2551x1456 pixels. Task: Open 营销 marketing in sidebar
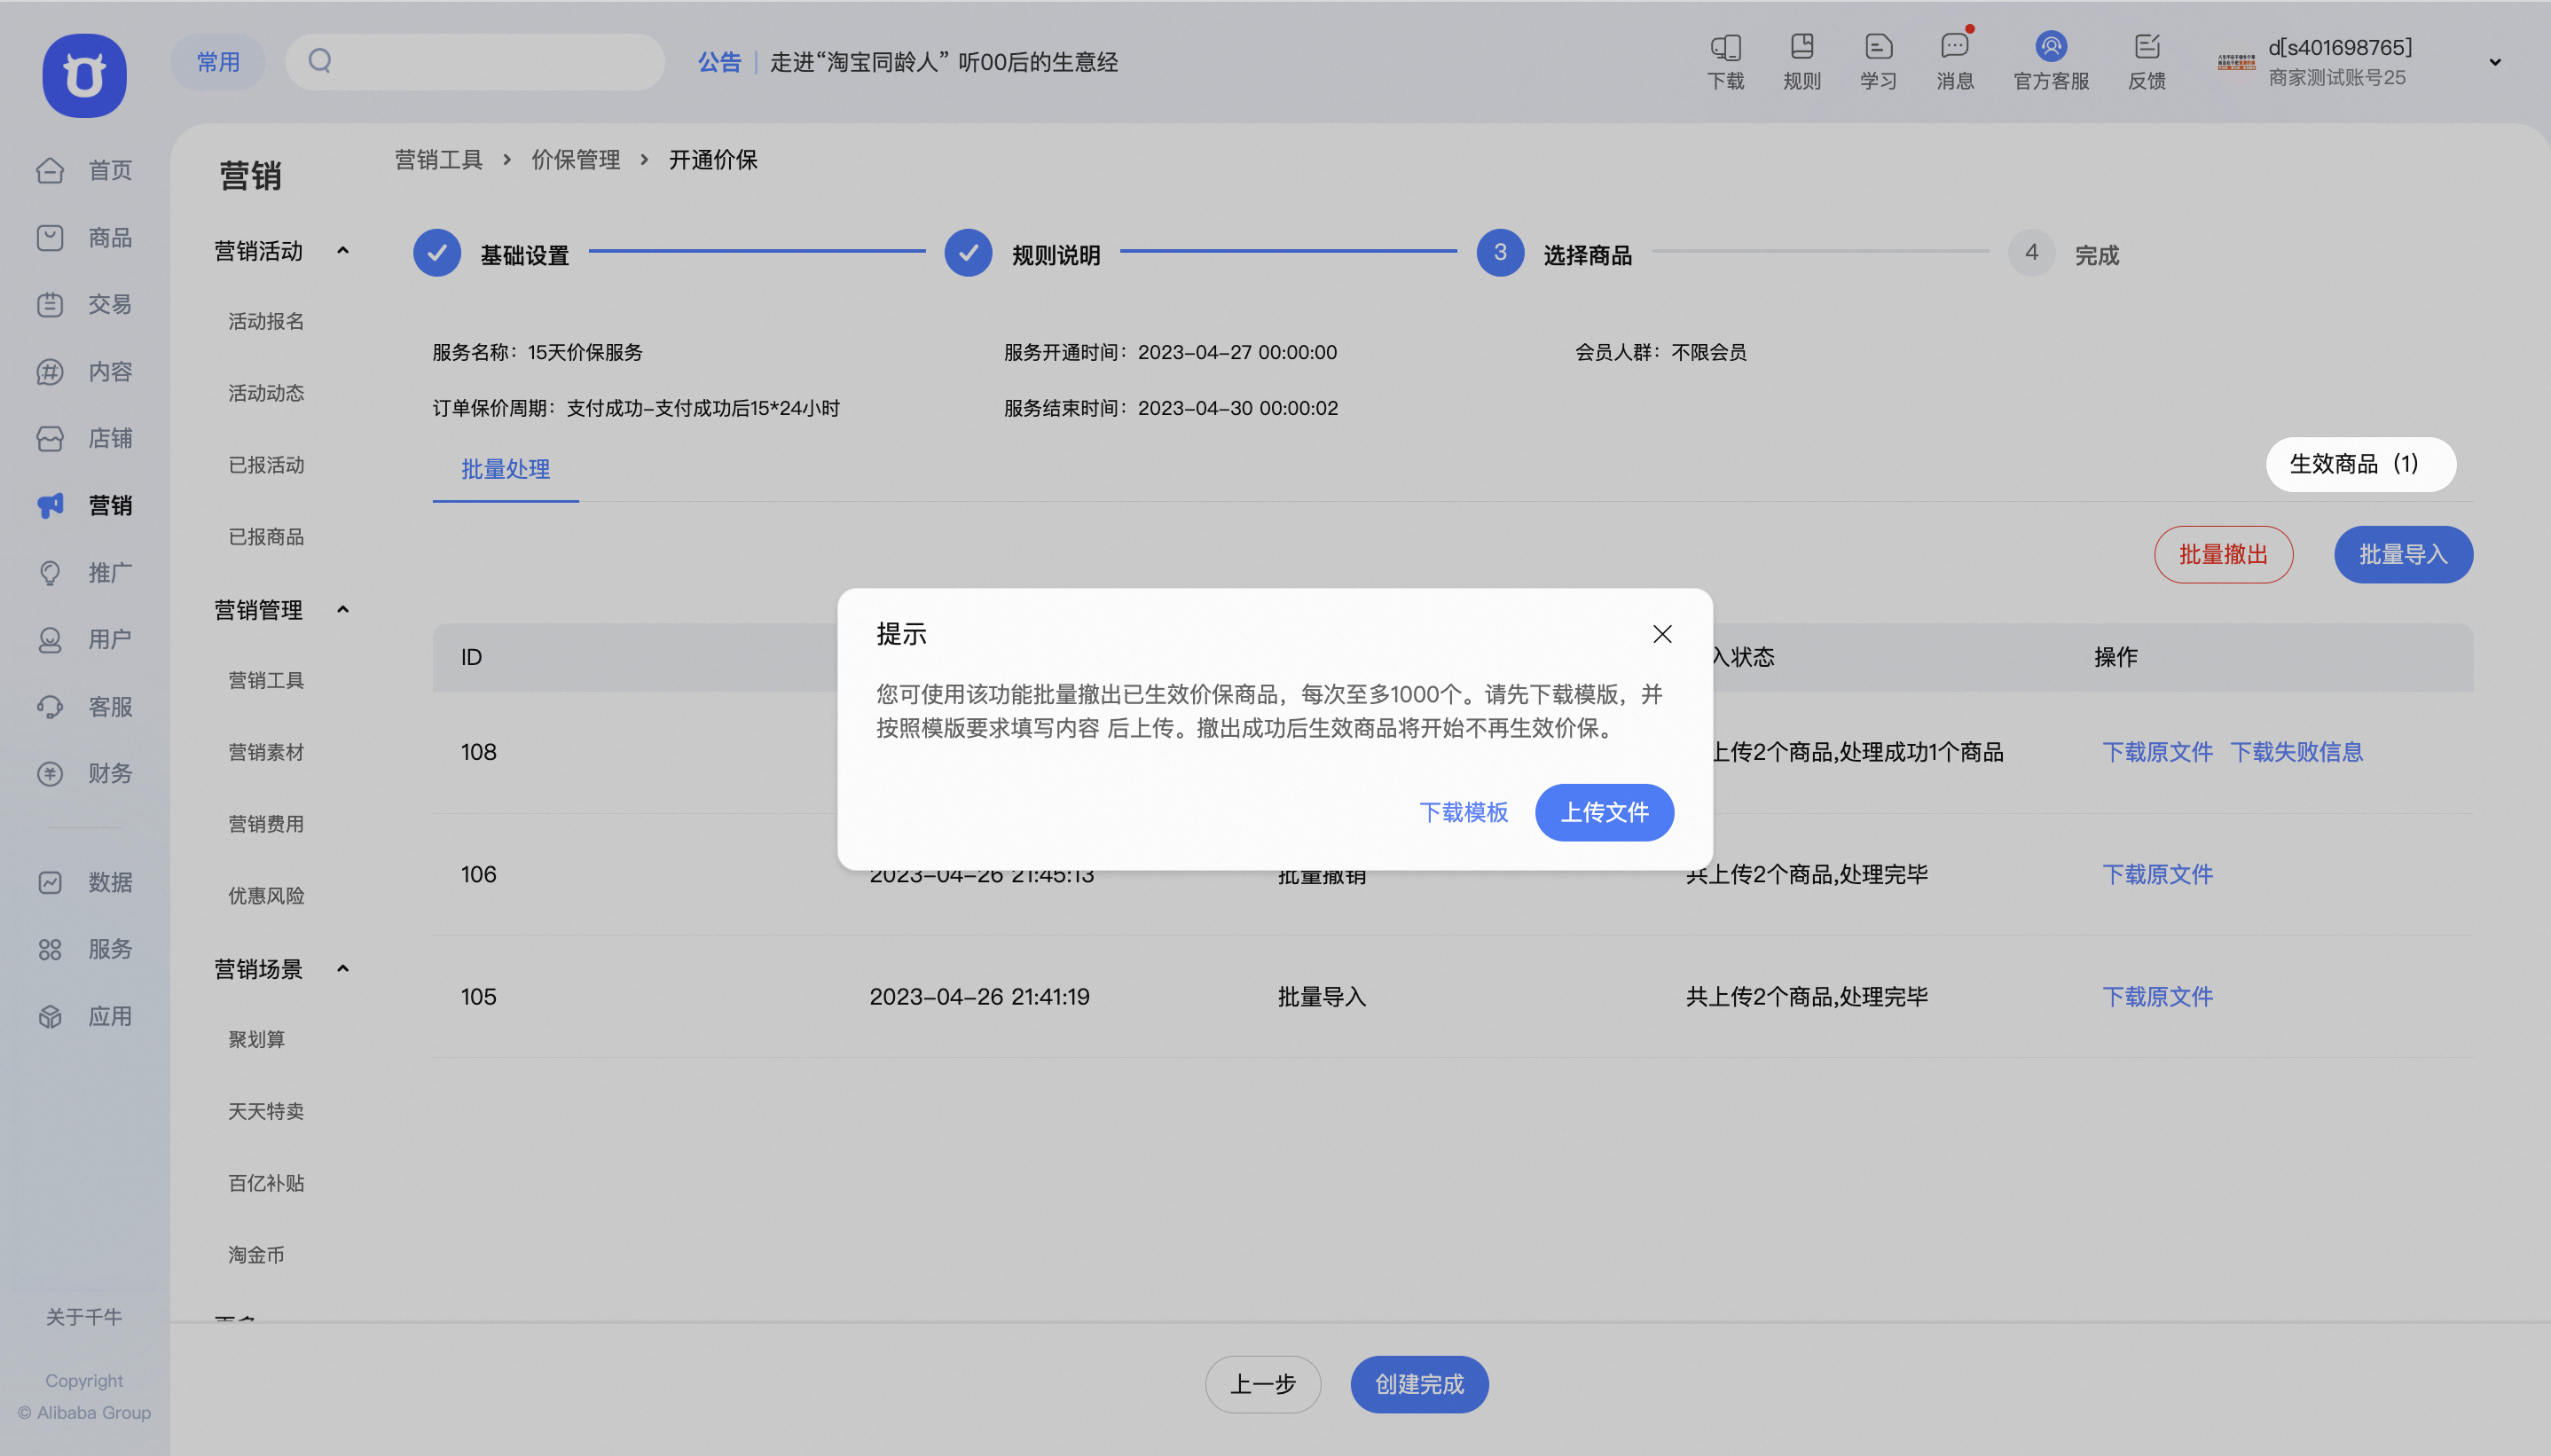pyautogui.click(x=84, y=505)
